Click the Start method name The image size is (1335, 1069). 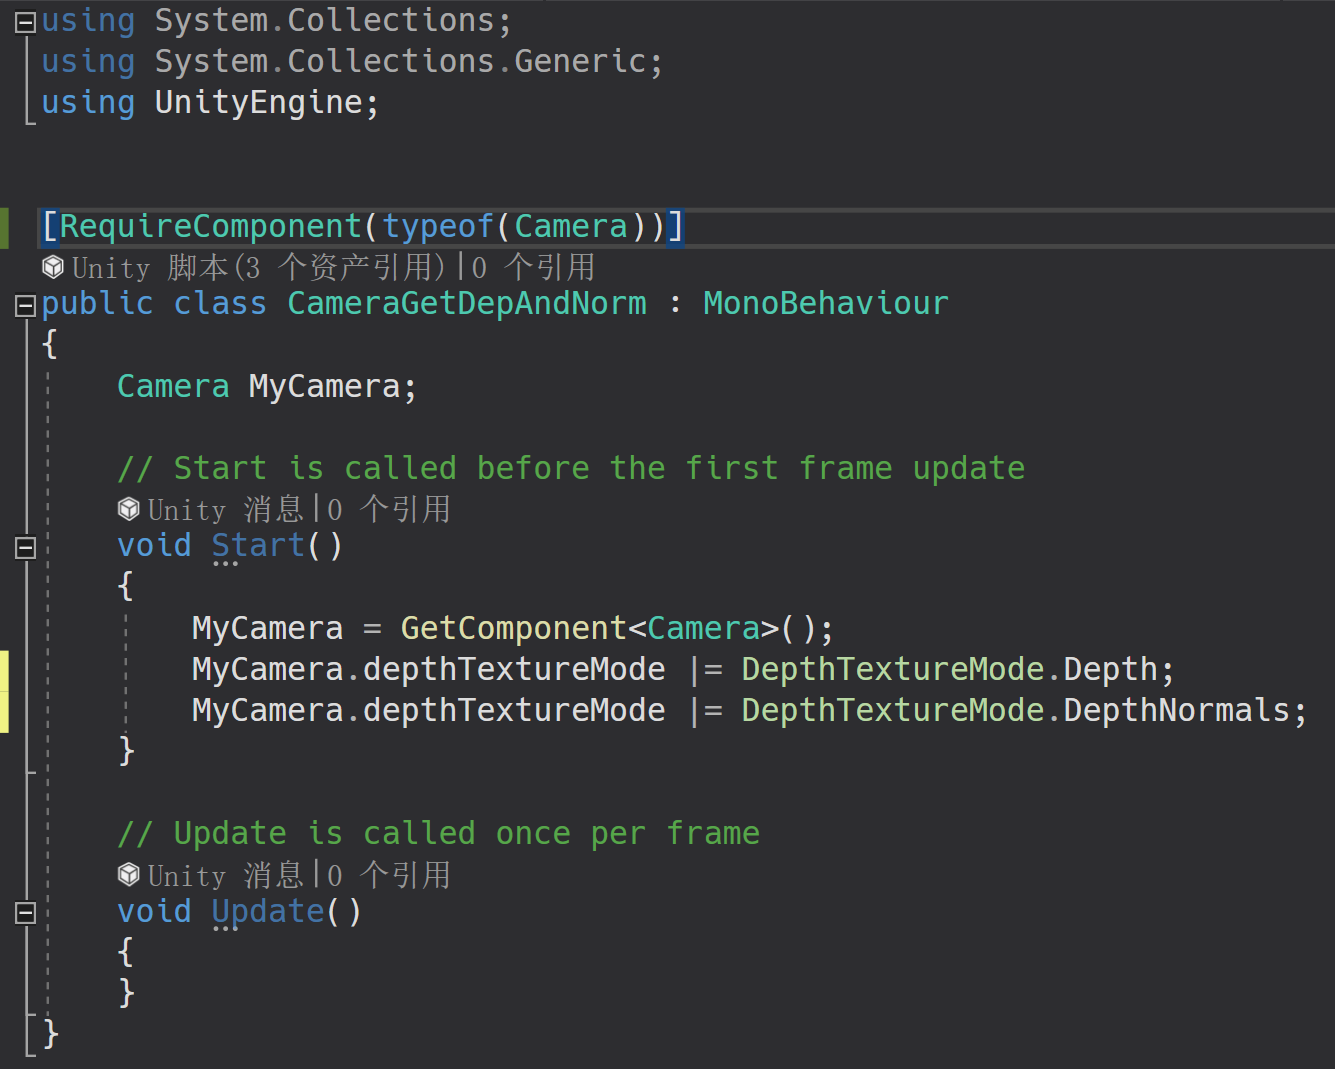(258, 545)
